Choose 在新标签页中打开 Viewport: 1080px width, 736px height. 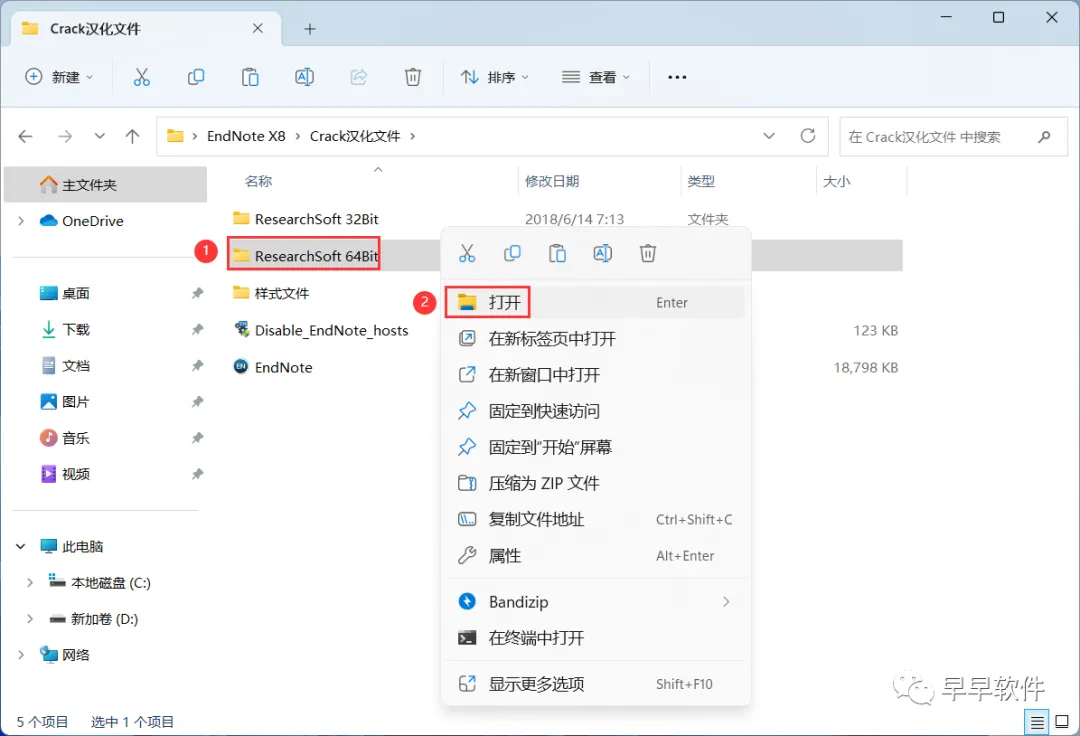[595, 339]
